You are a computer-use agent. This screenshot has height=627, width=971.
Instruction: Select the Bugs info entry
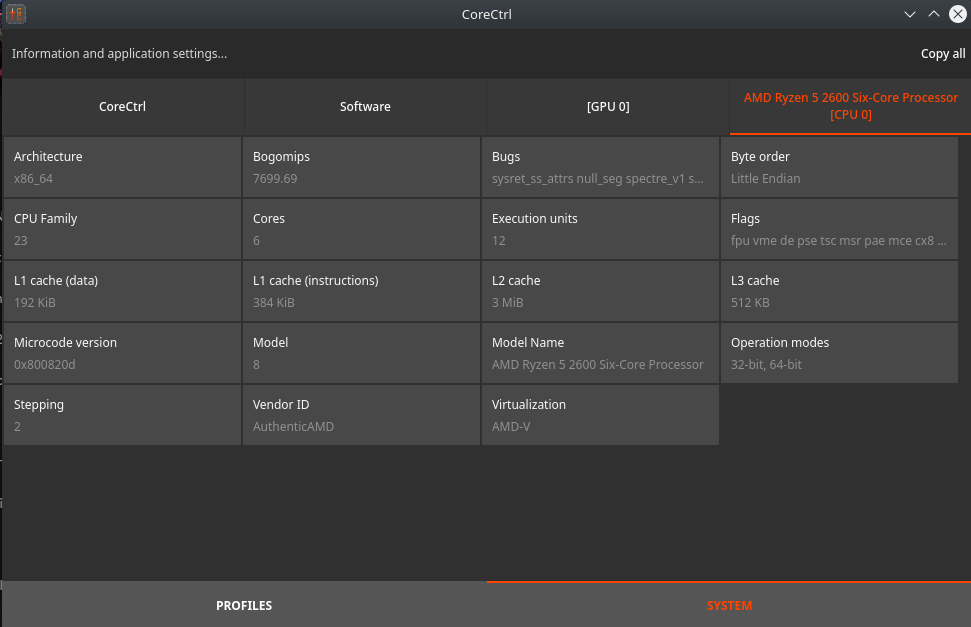click(x=600, y=167)
